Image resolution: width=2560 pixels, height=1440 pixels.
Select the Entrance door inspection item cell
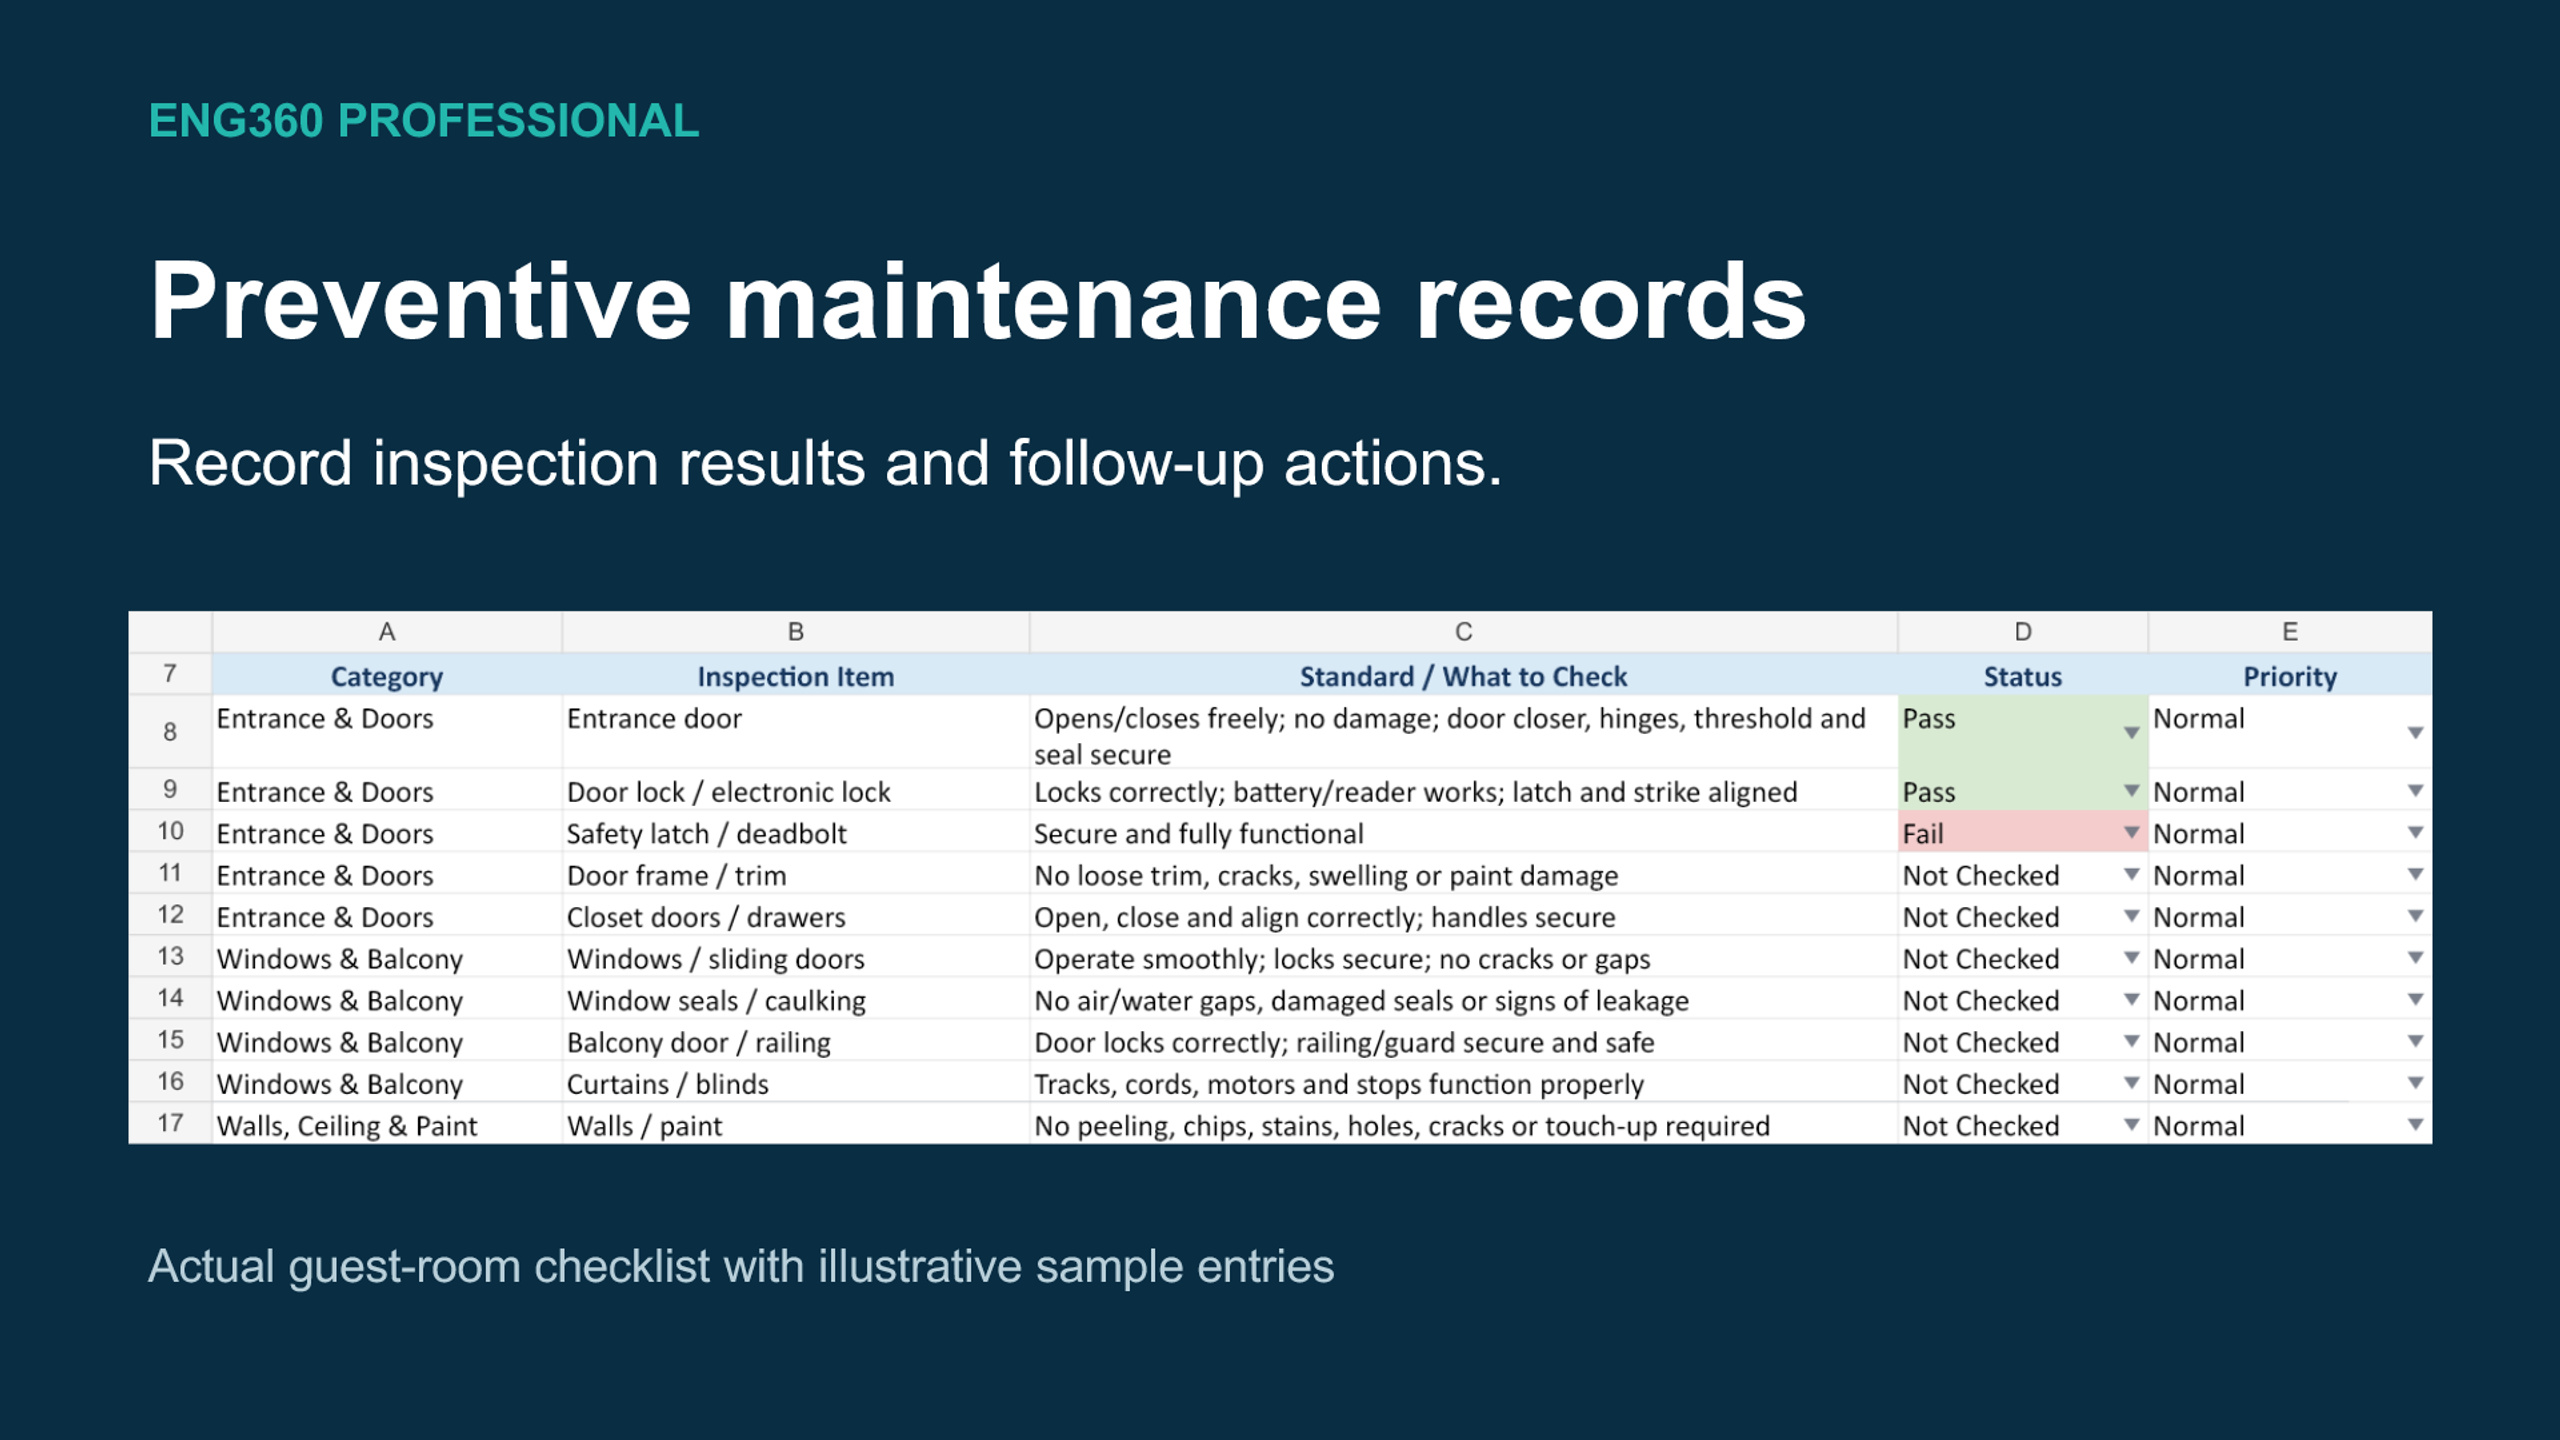point(796,732)
